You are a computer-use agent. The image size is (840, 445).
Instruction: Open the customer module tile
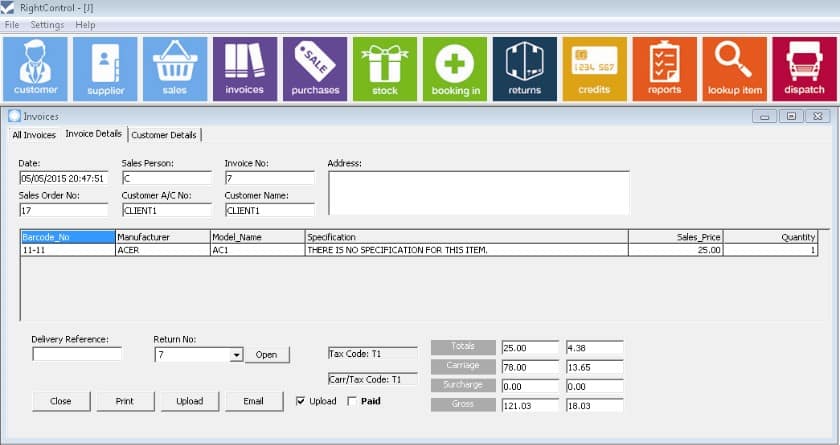(35, 69)
